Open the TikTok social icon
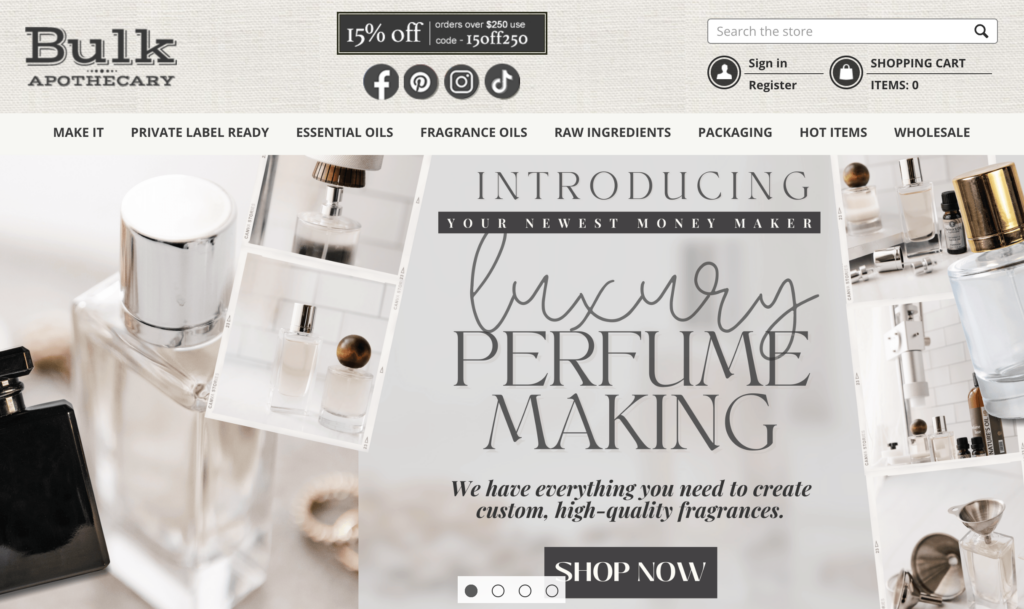The image size is (1024, 609). [x=502, y=82]
